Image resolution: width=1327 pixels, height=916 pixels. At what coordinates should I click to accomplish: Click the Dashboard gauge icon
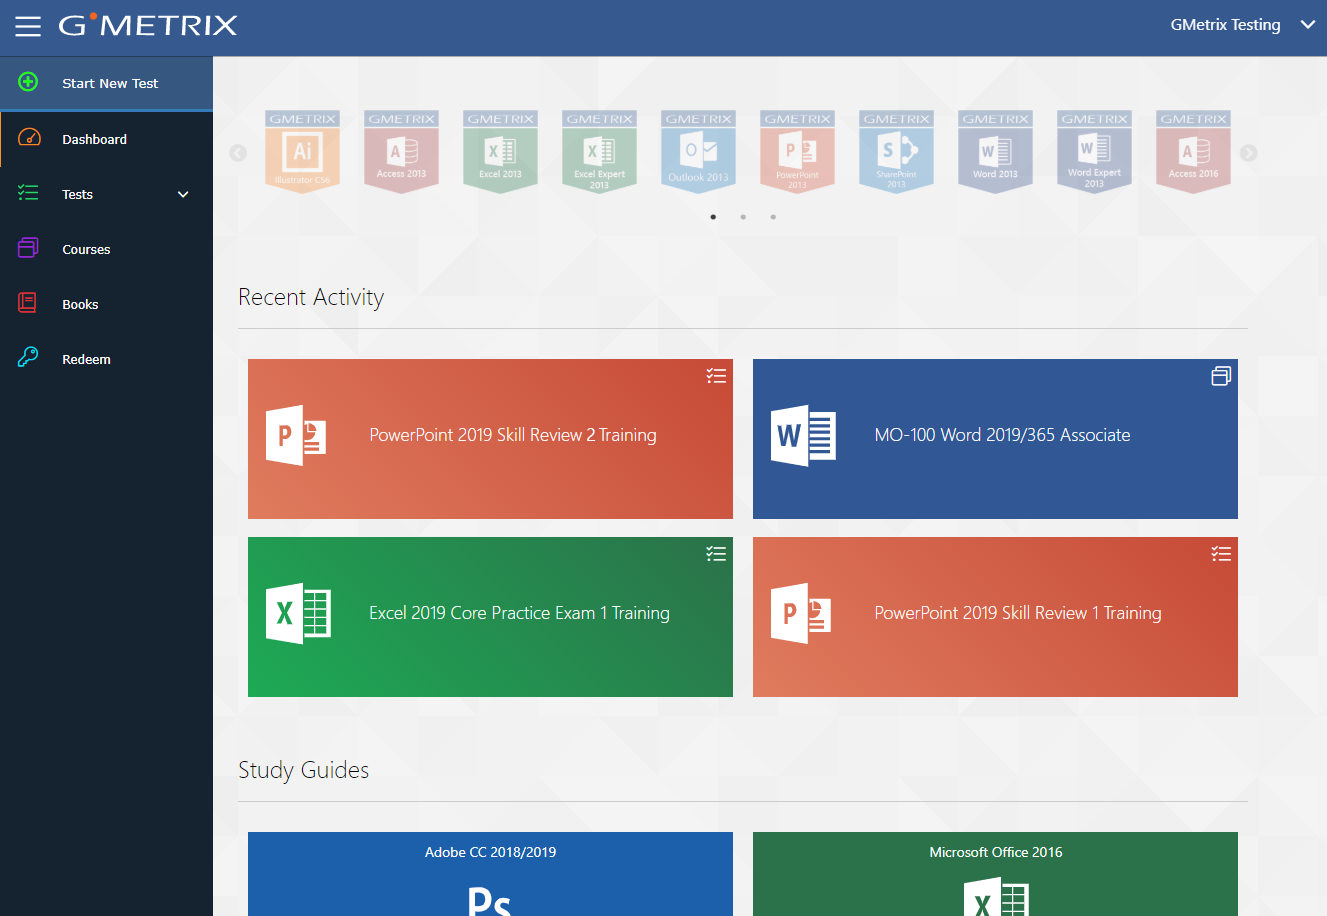tap(29, 138)
